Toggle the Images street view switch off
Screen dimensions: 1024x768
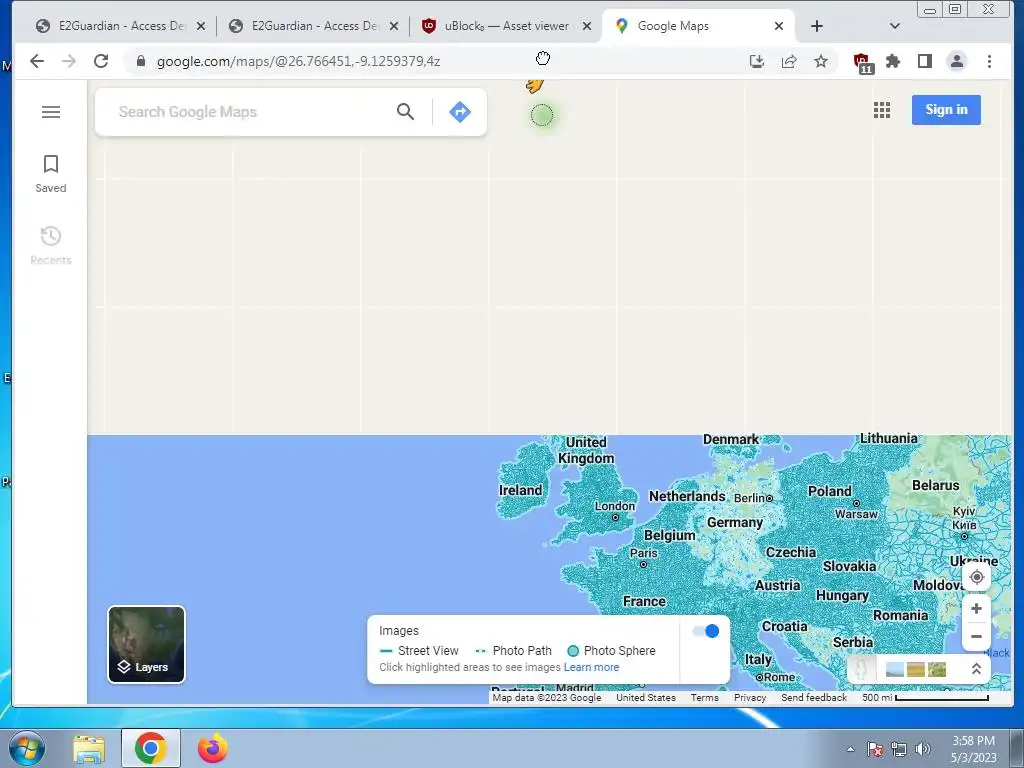pos(705,631)
